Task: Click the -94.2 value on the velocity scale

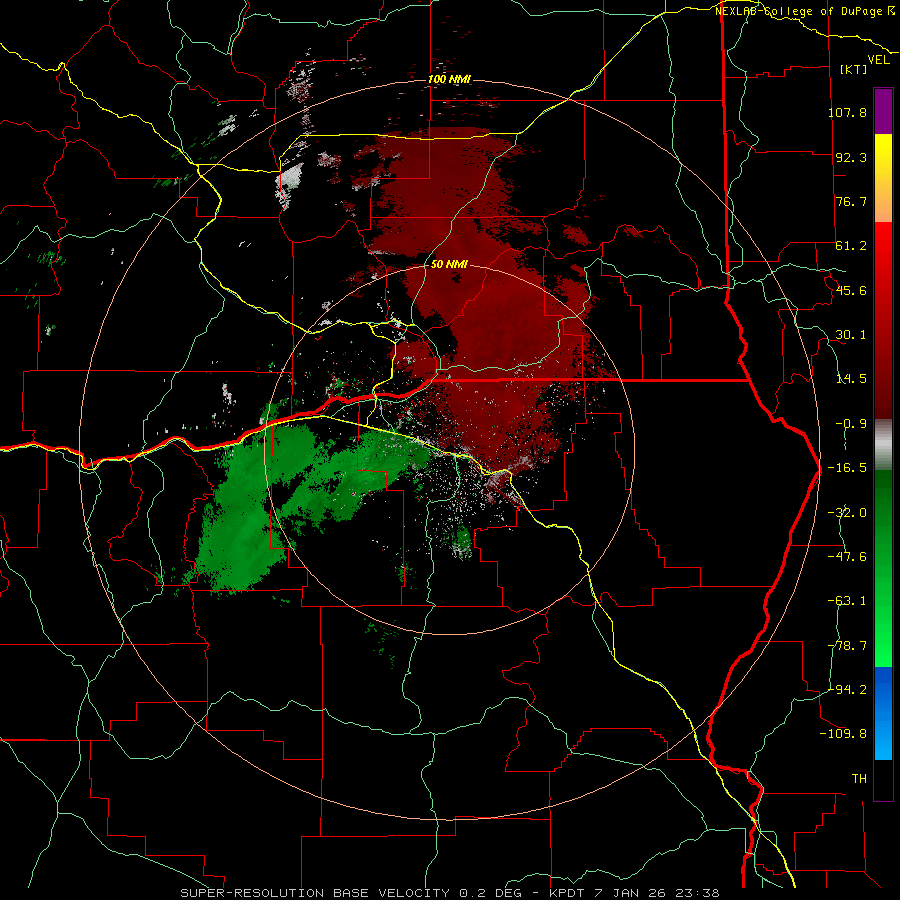Action: coord(847,689)
